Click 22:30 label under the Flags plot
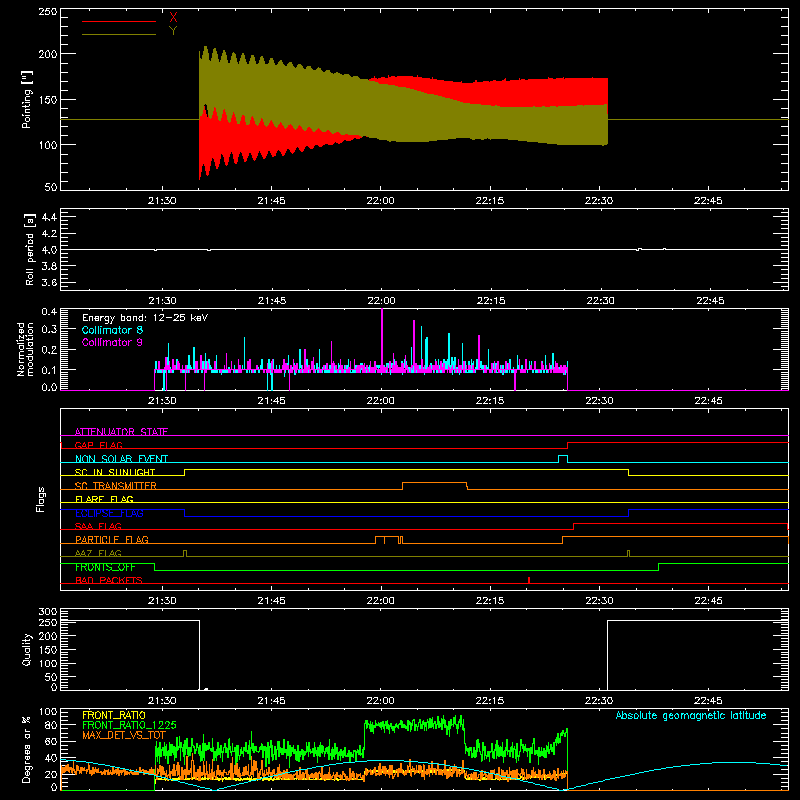This screenshot has width=800, height=800. (599, 601)
